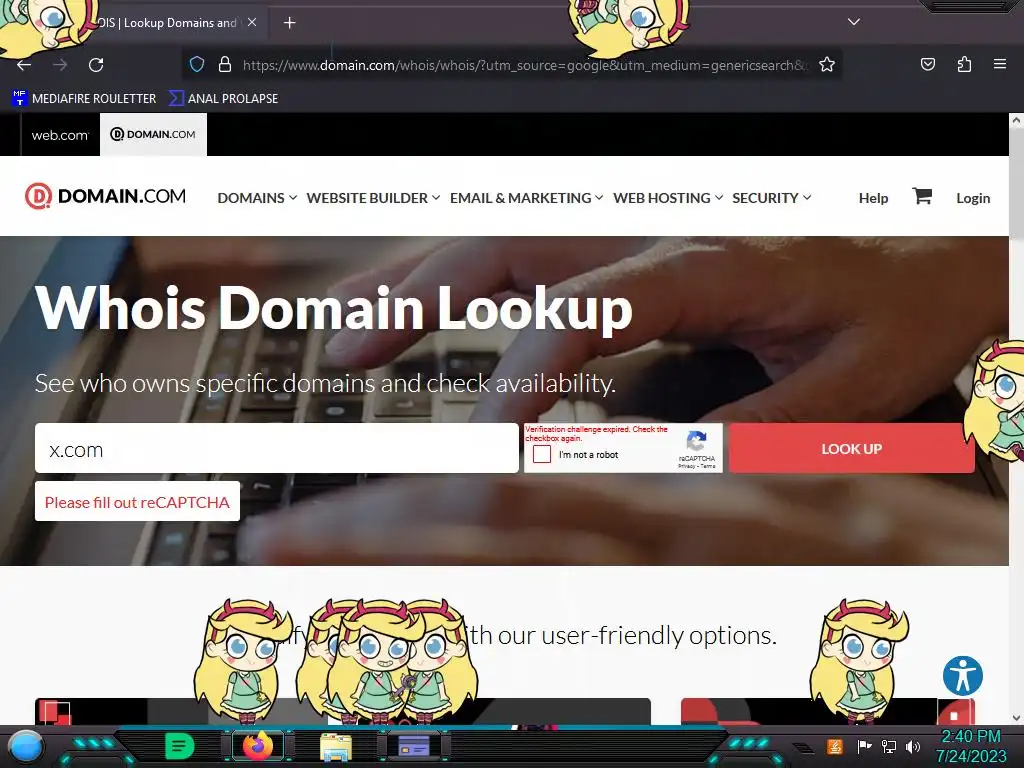The height and width of the screenshot is (768, 1024).
Task: Expand the WEB HOSTING menu
Action: (668, 198)
